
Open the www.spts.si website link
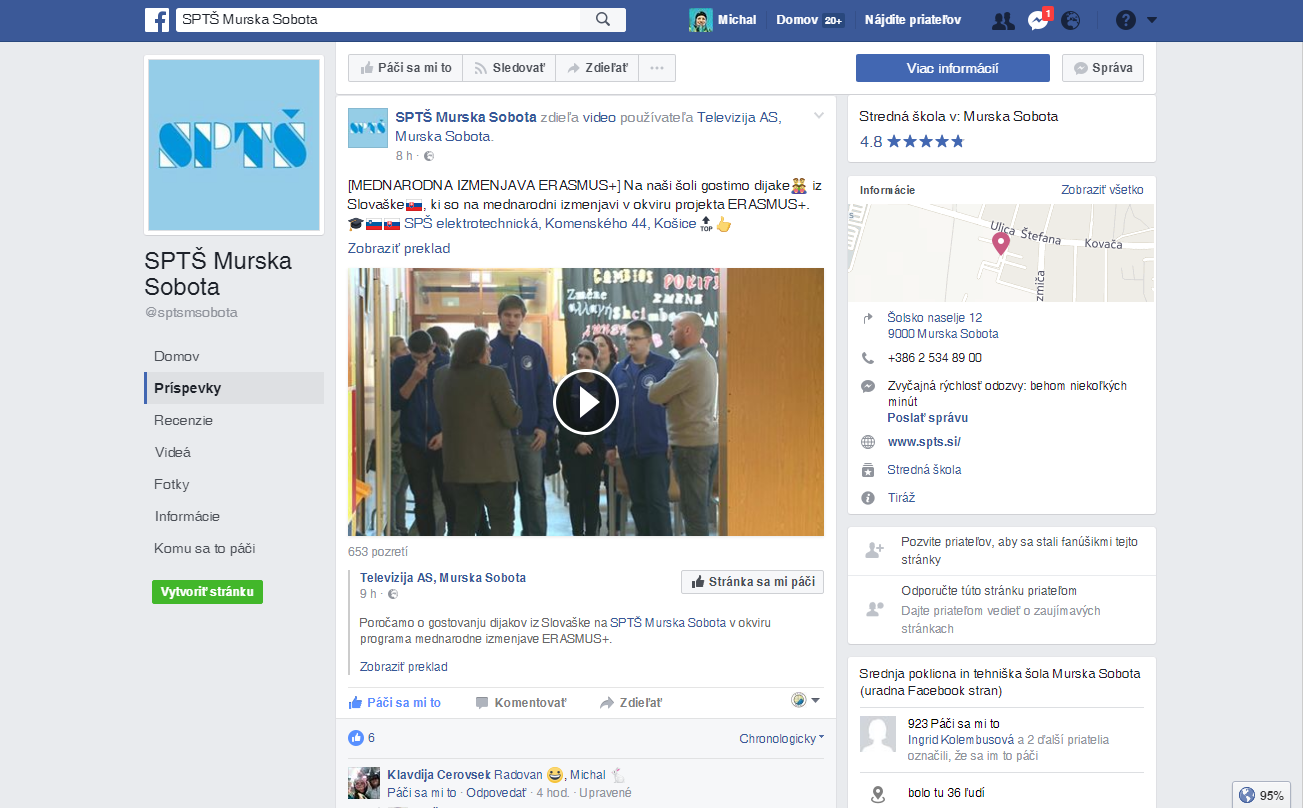click(924, 442)
